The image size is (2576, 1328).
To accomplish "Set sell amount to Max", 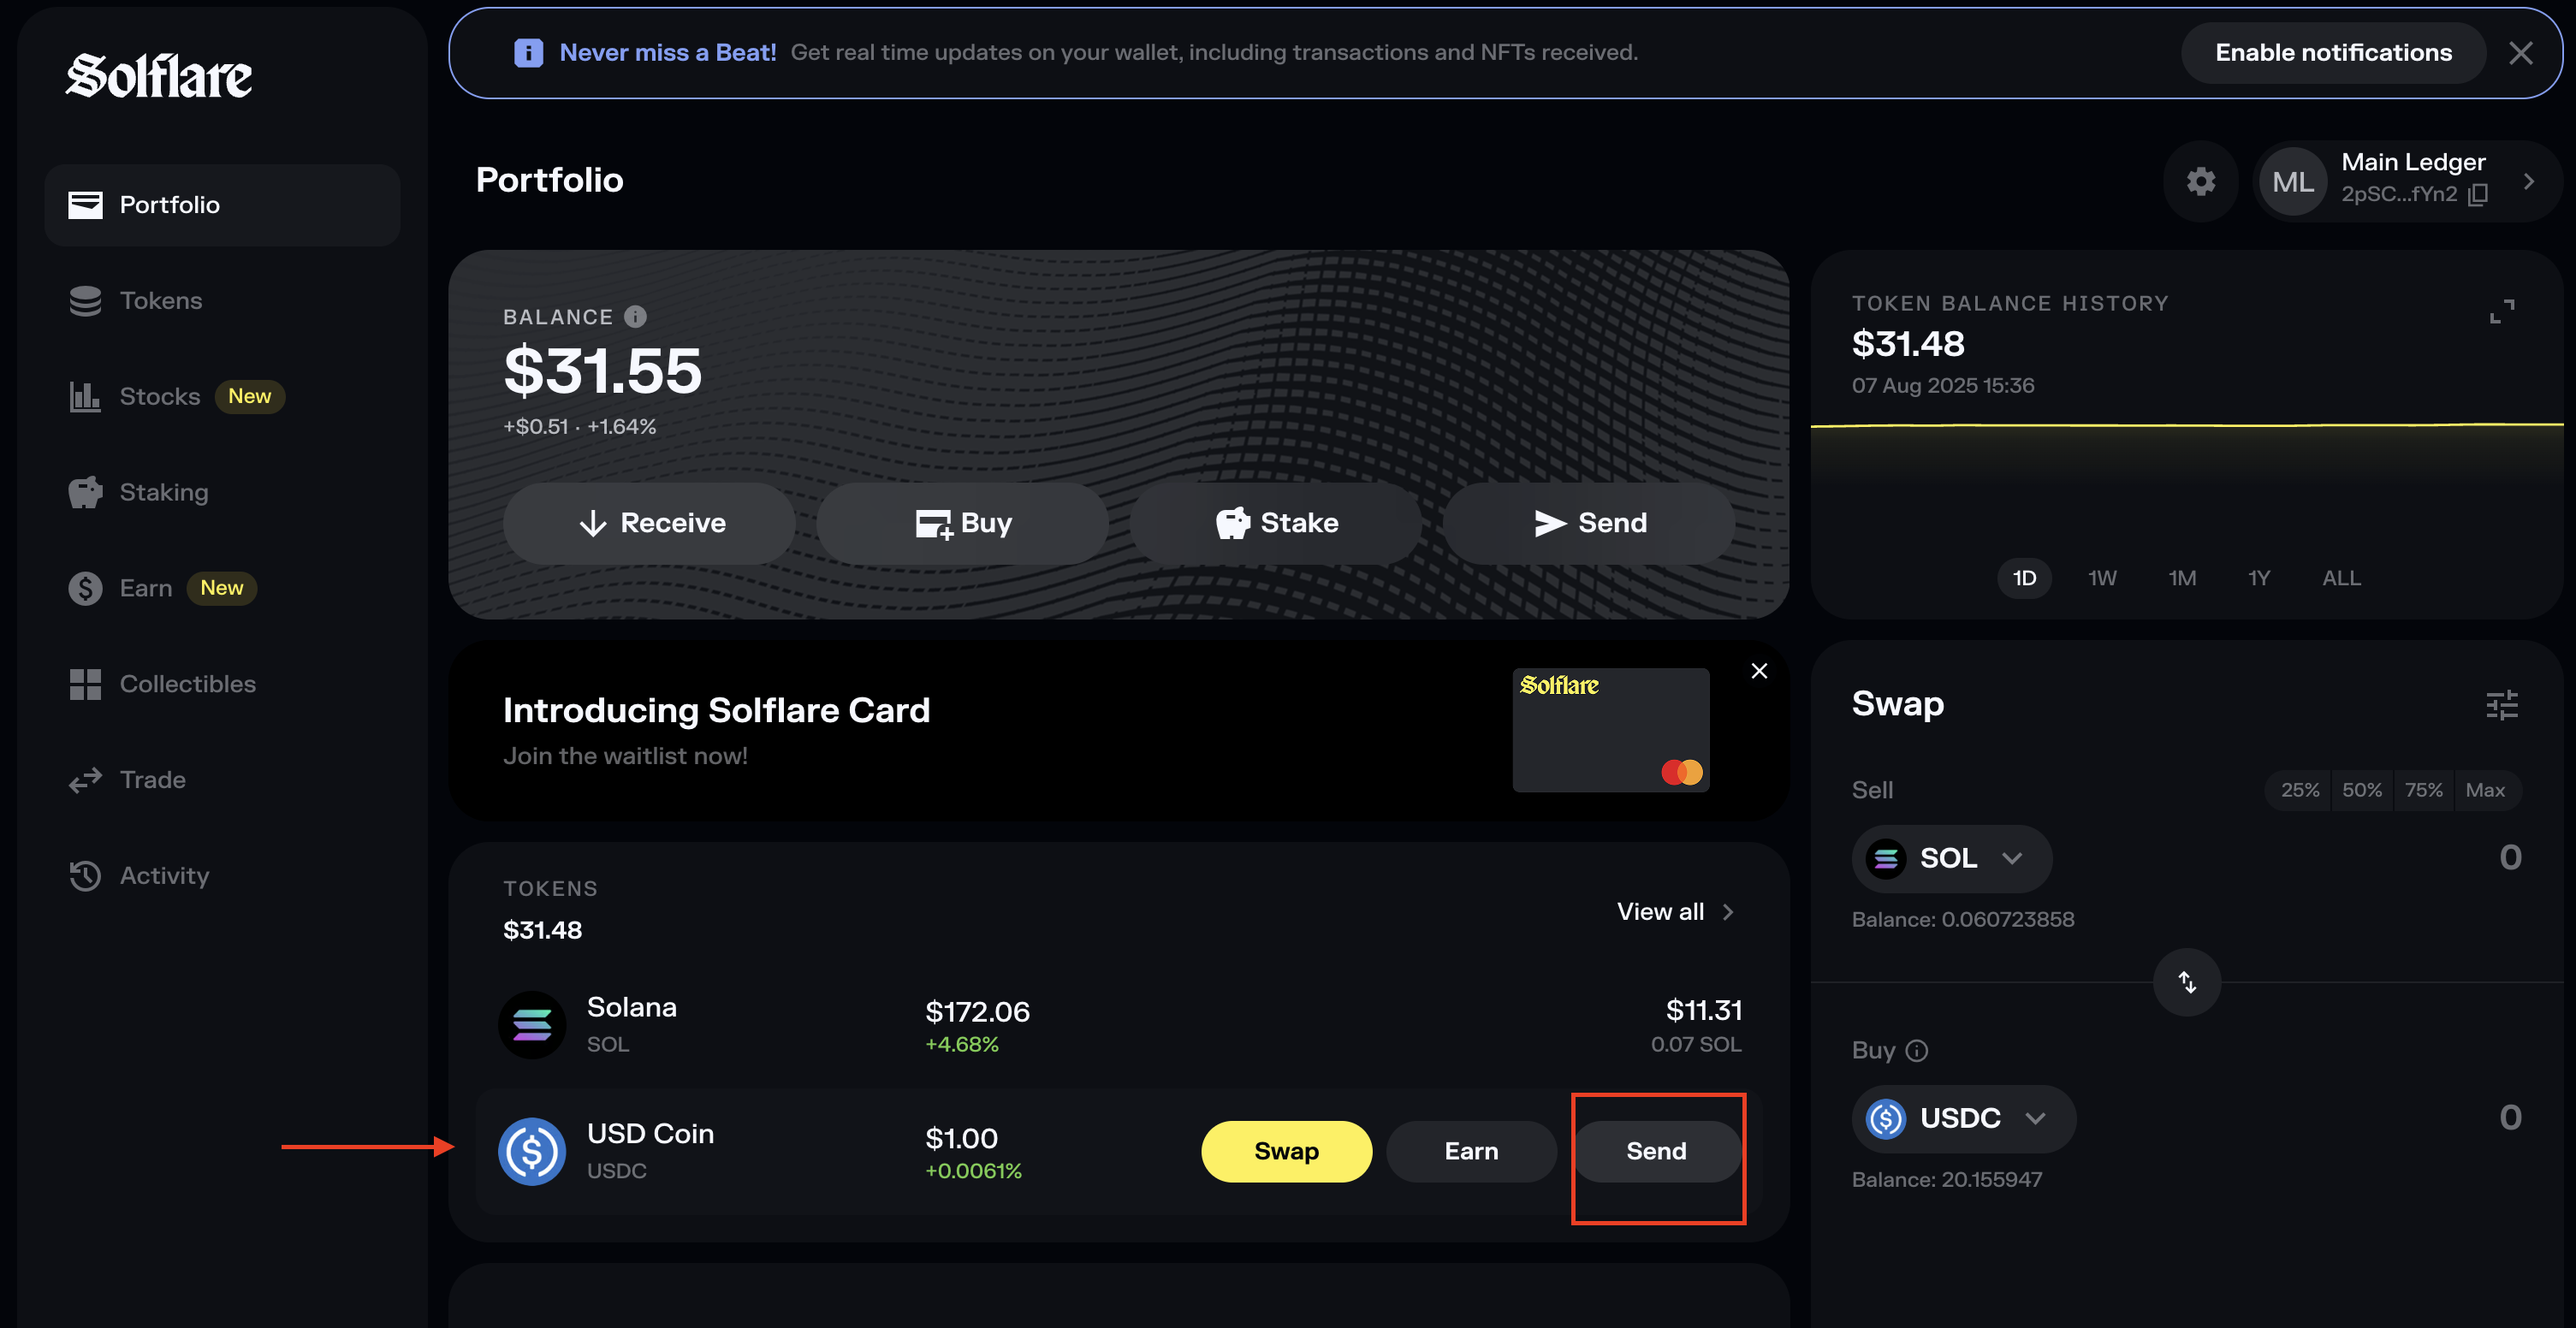I will [x=2487, y=790].
